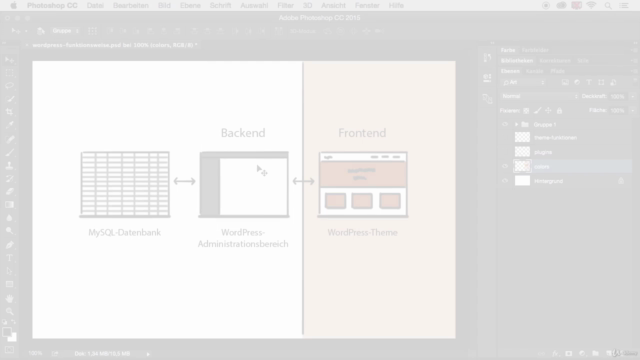This screenshot has width=640, height=360.
Task: Hide the colors layer
Action: point(505,167)
